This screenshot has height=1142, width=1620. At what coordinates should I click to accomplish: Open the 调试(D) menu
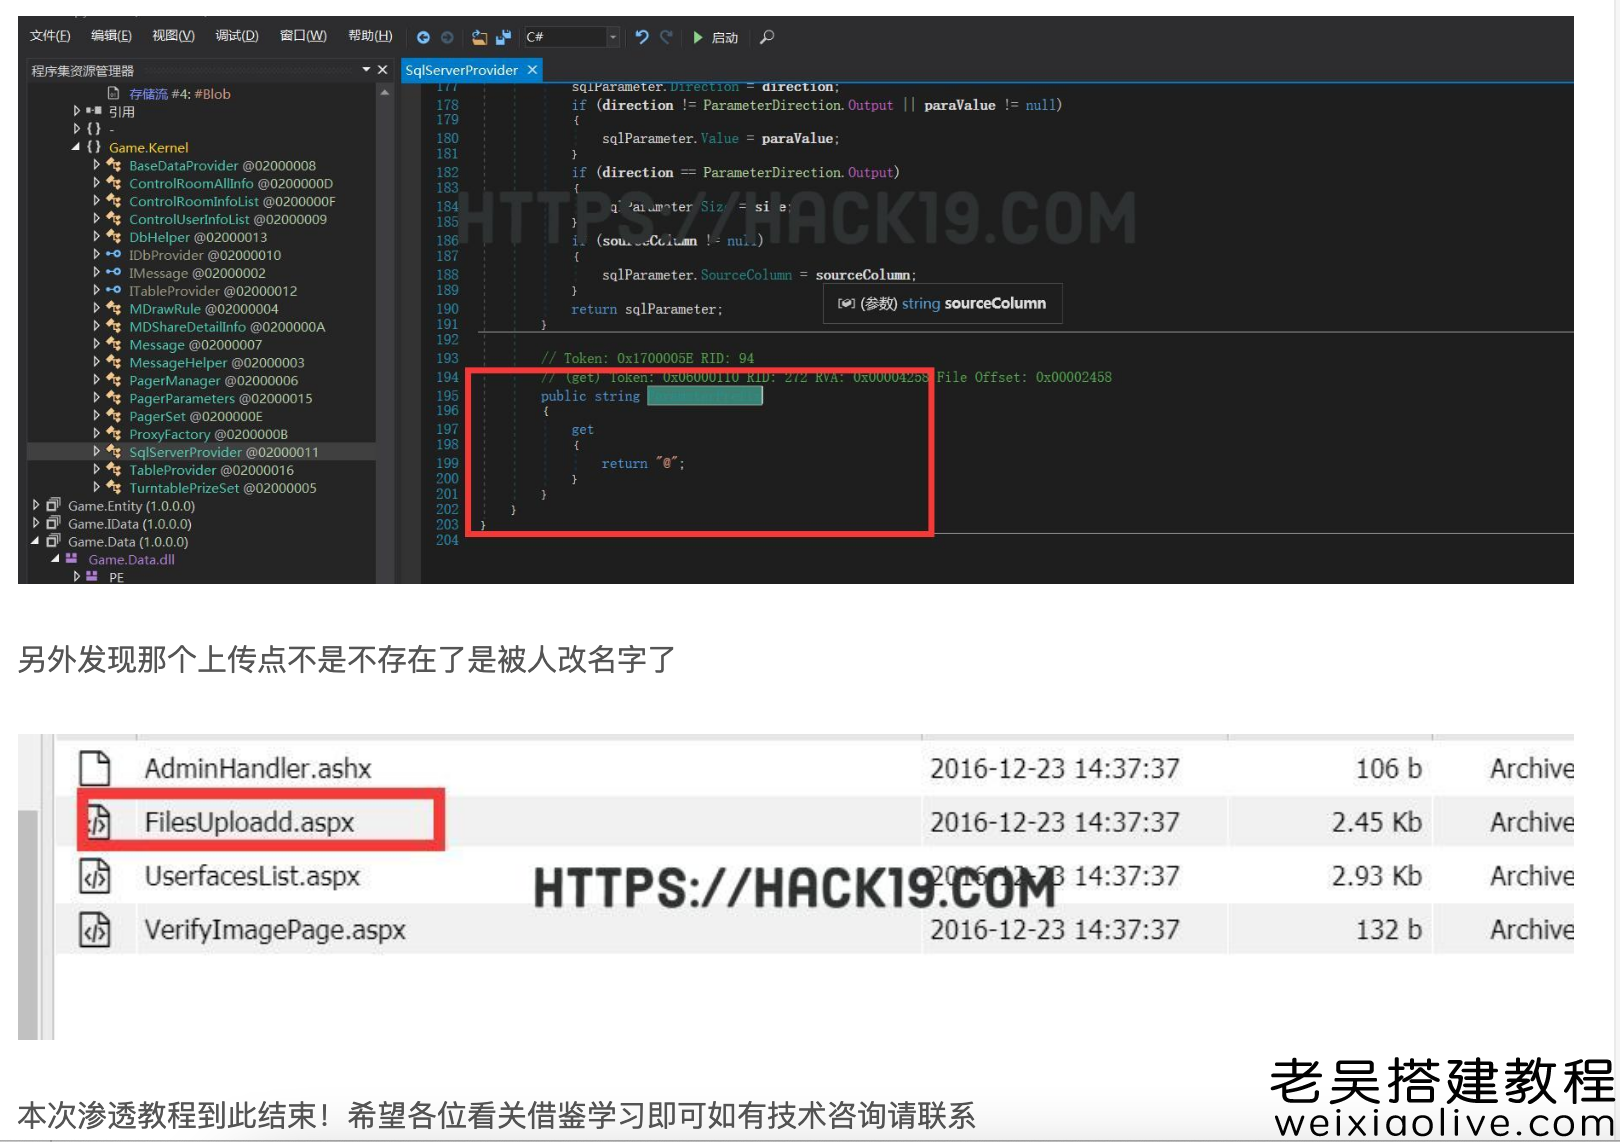(x=236, y=35)
